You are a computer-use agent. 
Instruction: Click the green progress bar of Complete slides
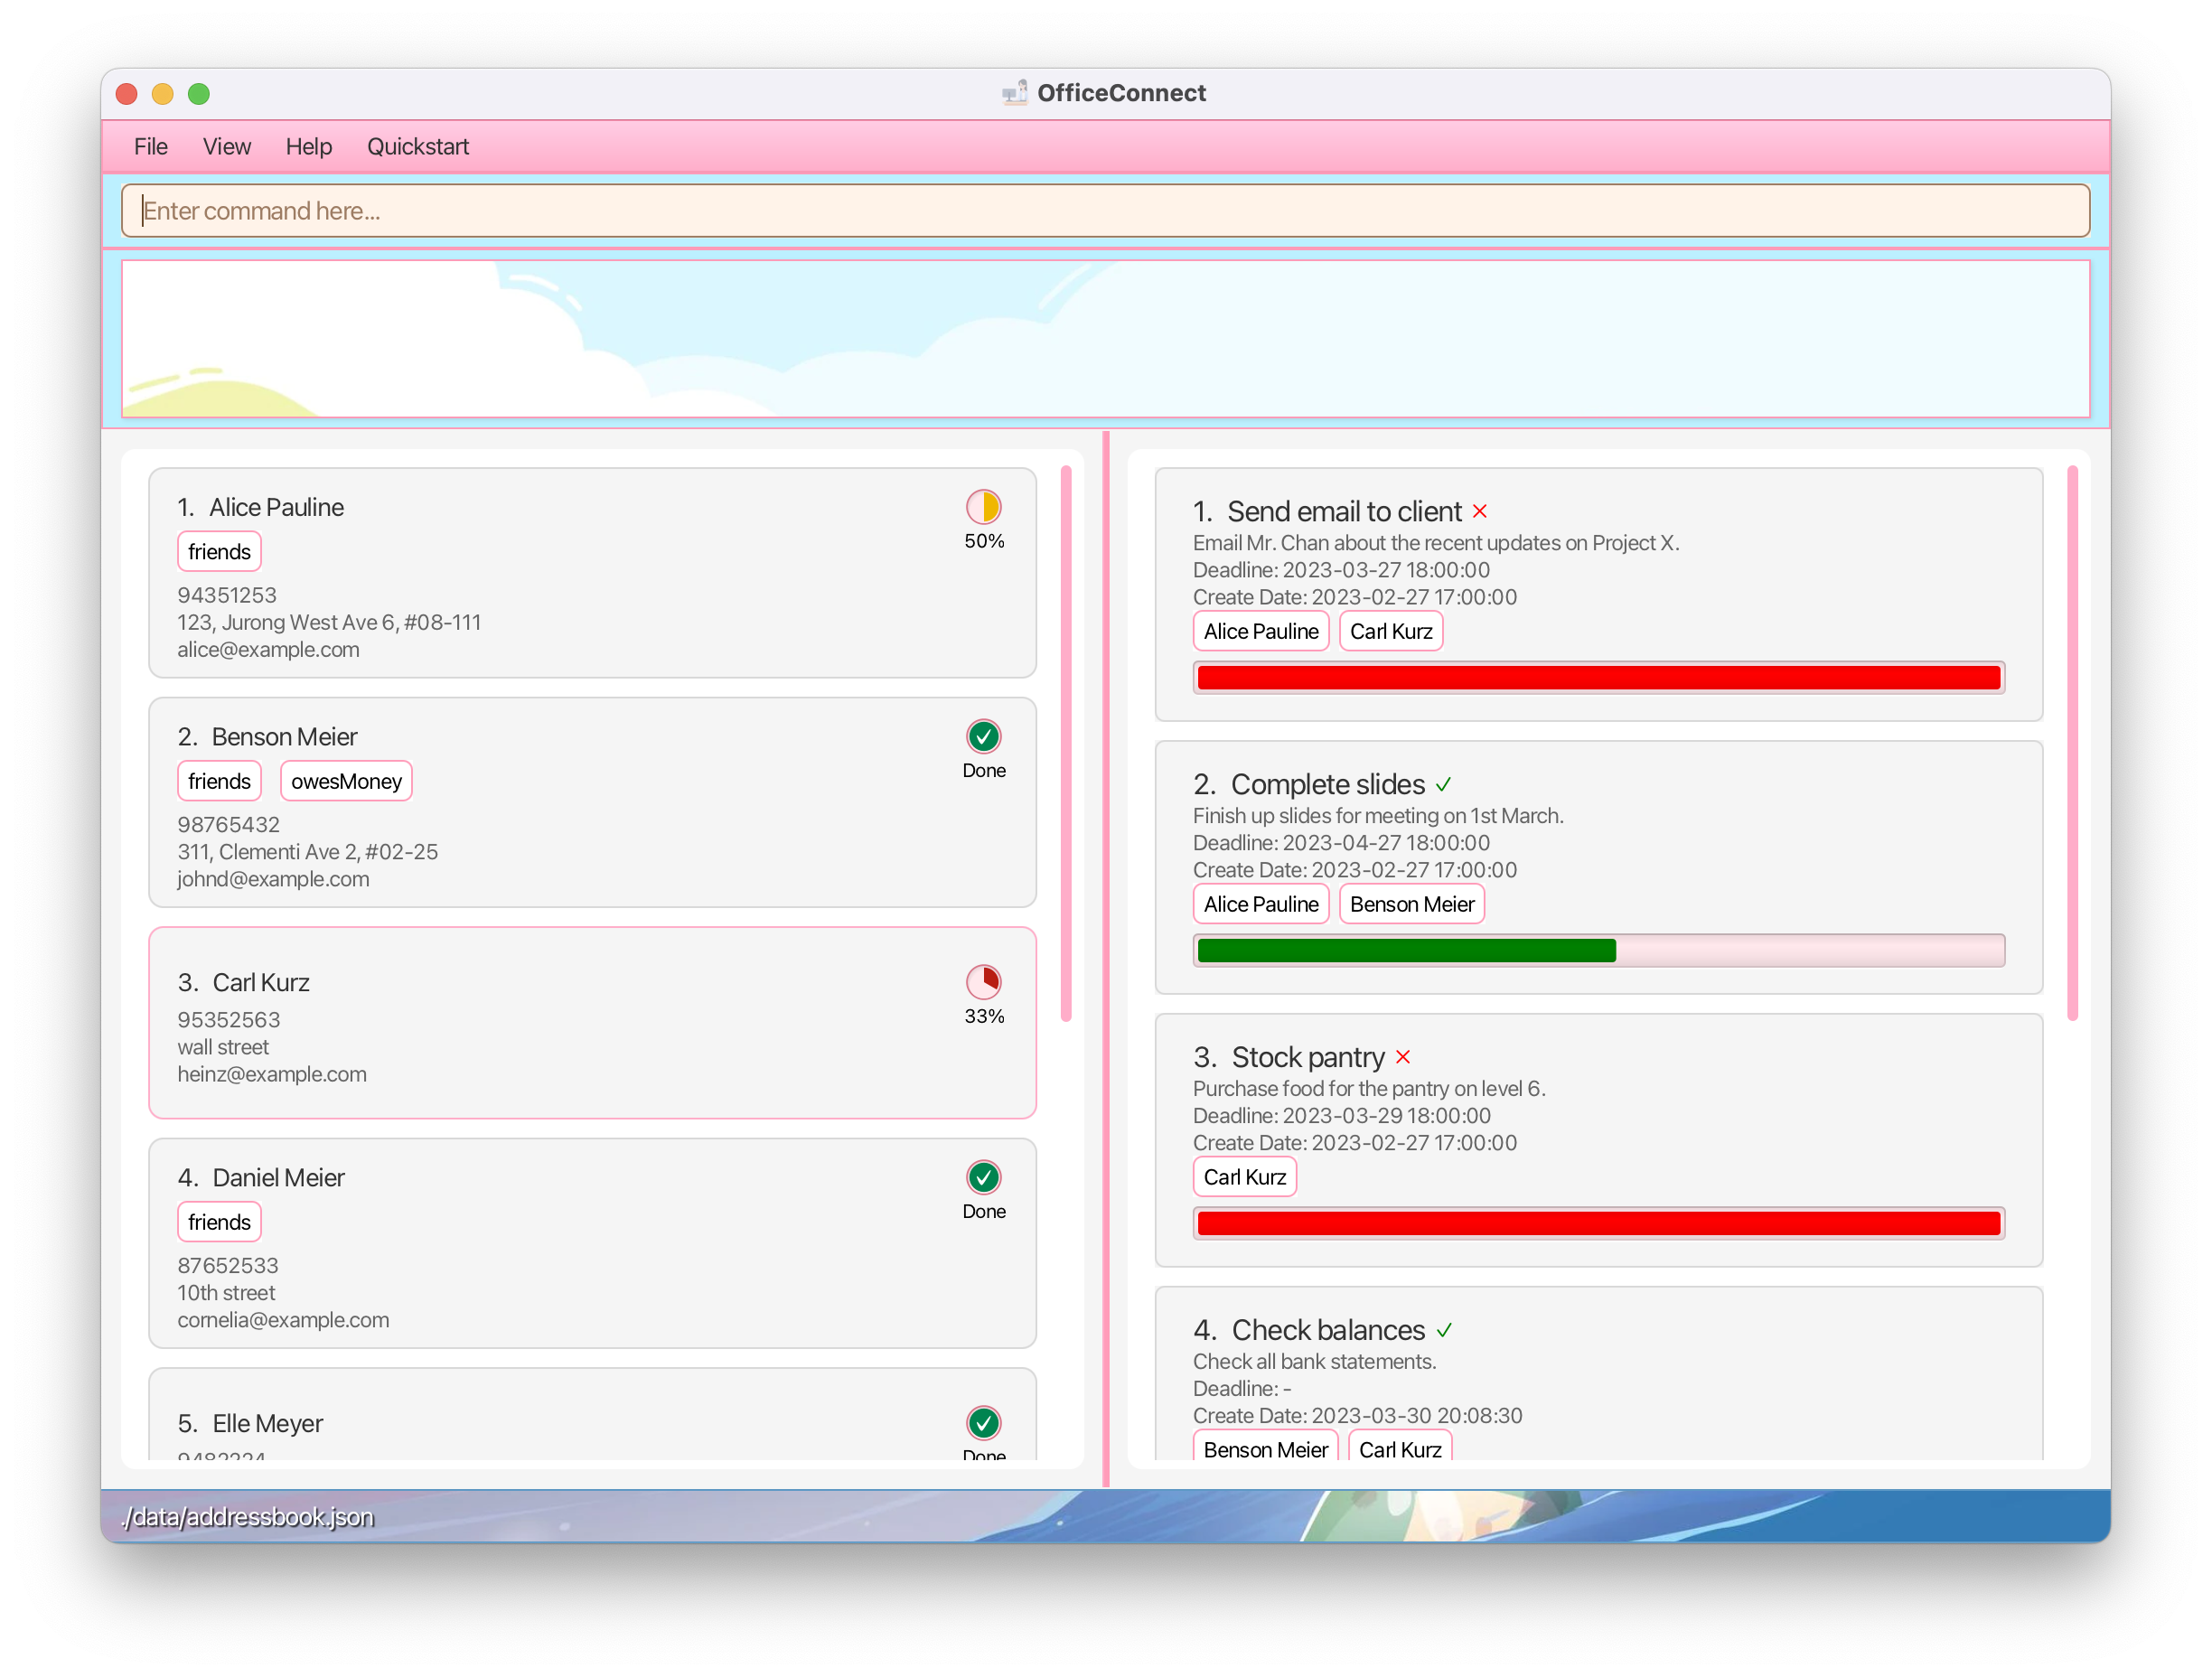pos(1599,951)
